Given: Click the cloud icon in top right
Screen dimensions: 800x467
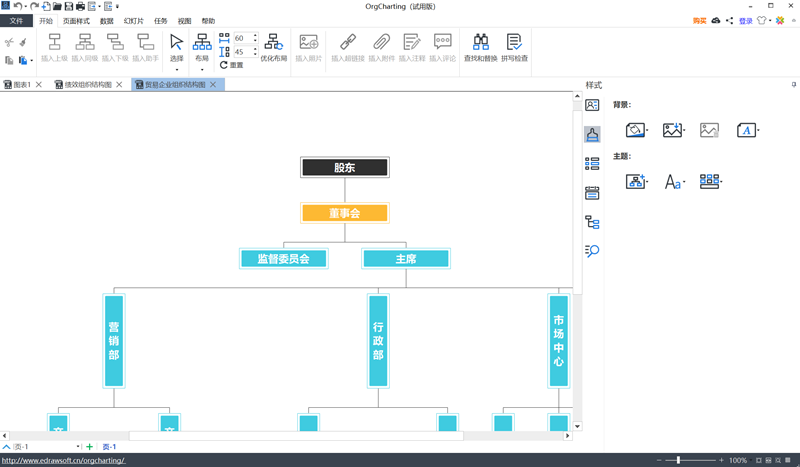Looking at the screenshot, I should [x=716, y=20].
